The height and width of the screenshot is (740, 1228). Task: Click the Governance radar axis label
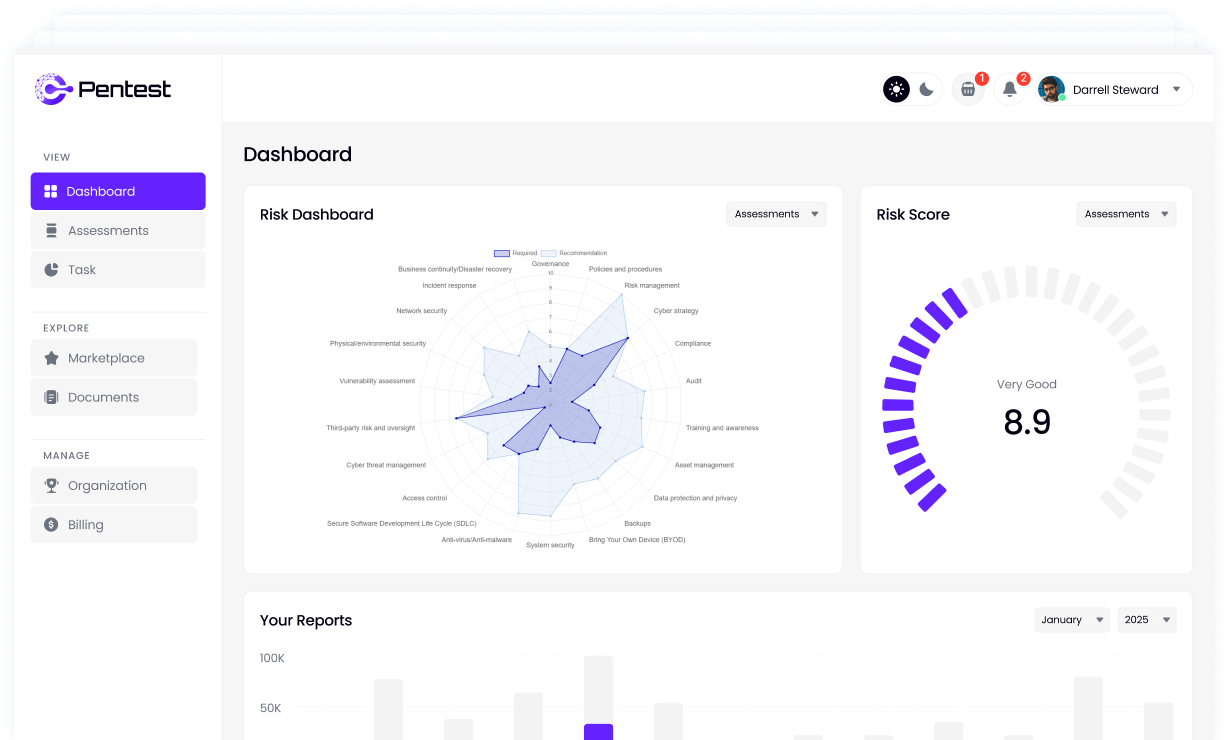pyautogui.click(x=550, y=263)
